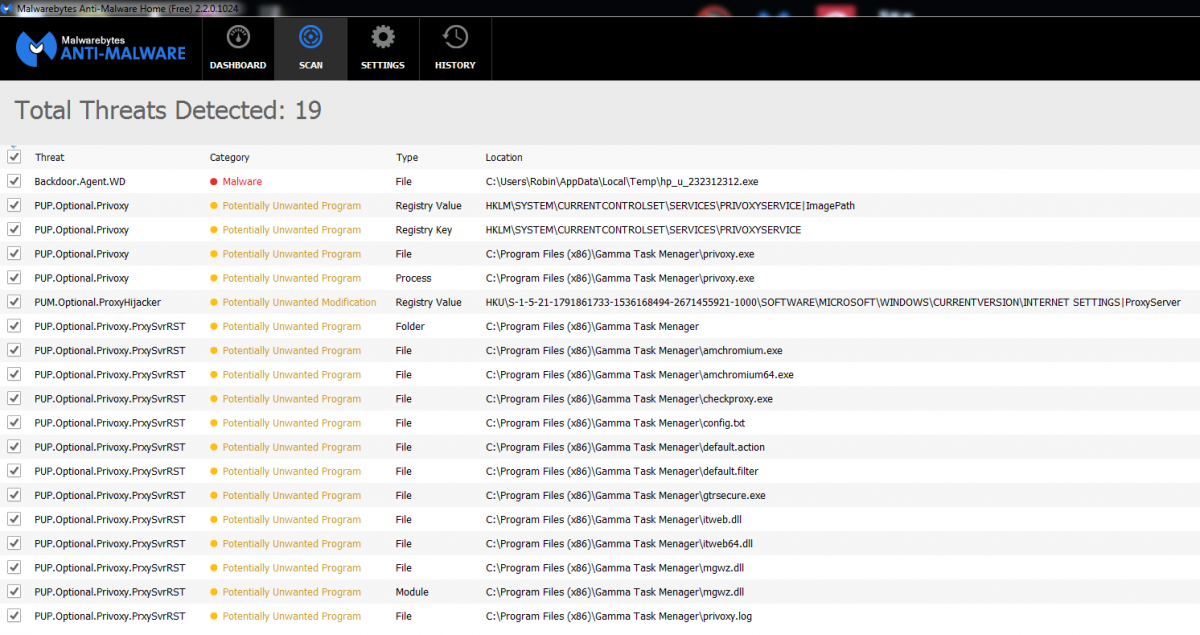This screenshot has width=1200, height=635.
Task: Uncheck checkbox for mgwz.dll Module row
Action: 14,591
